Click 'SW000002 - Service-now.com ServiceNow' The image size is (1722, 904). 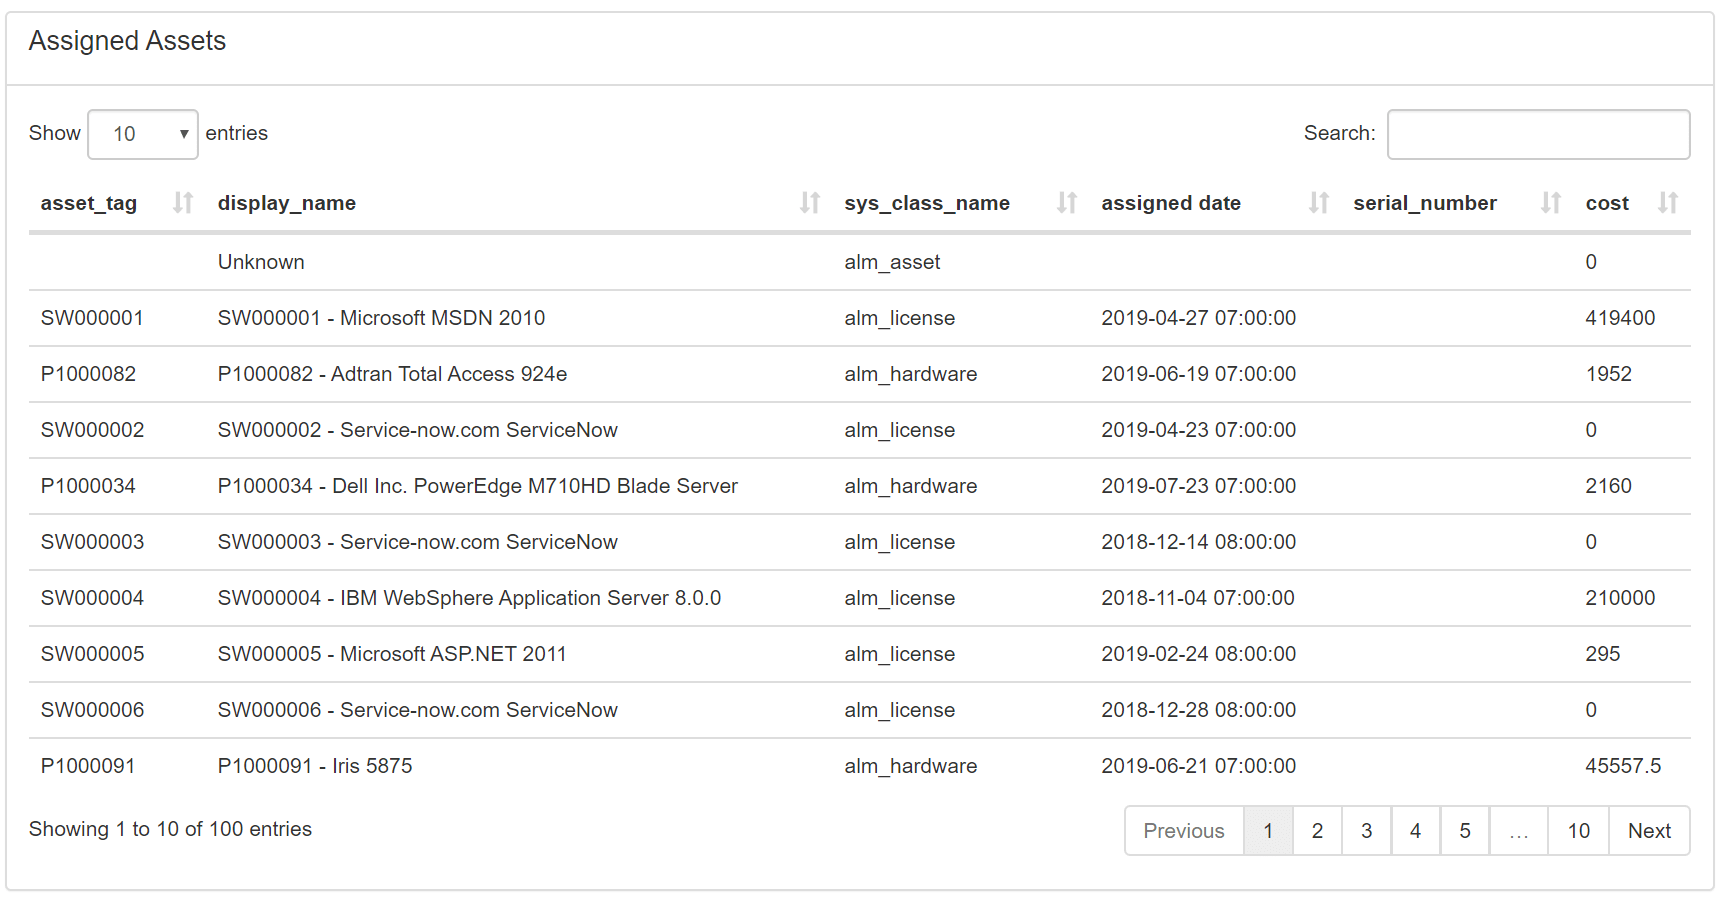click(x=418, y=430)
